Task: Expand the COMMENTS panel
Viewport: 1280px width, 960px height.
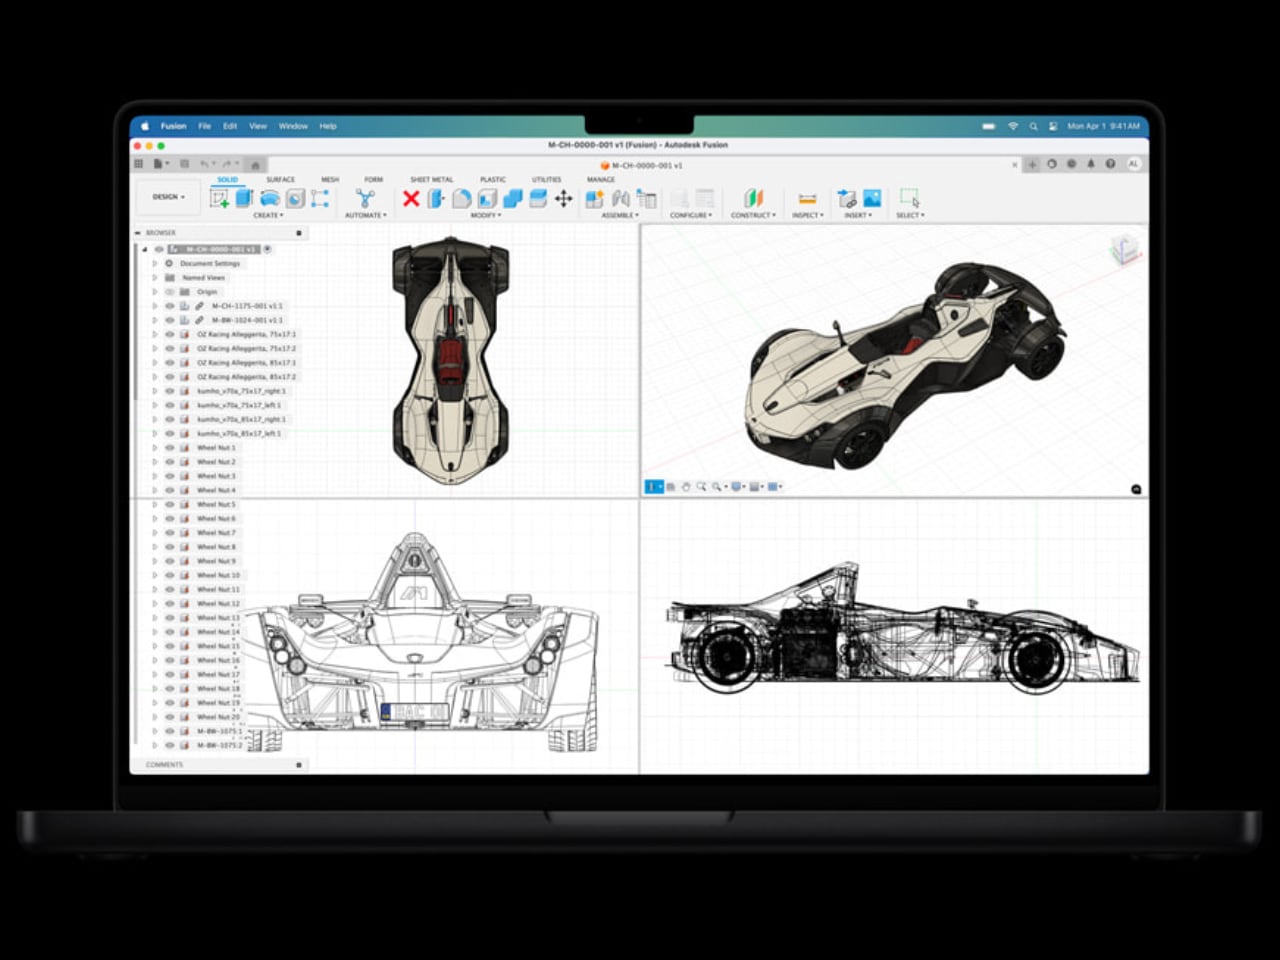Action: point(299,765)
